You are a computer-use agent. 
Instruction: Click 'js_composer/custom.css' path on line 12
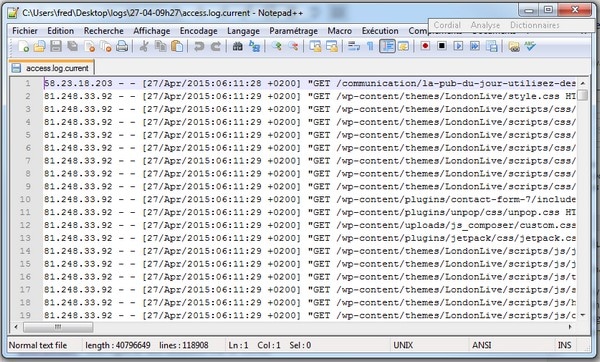514,225
